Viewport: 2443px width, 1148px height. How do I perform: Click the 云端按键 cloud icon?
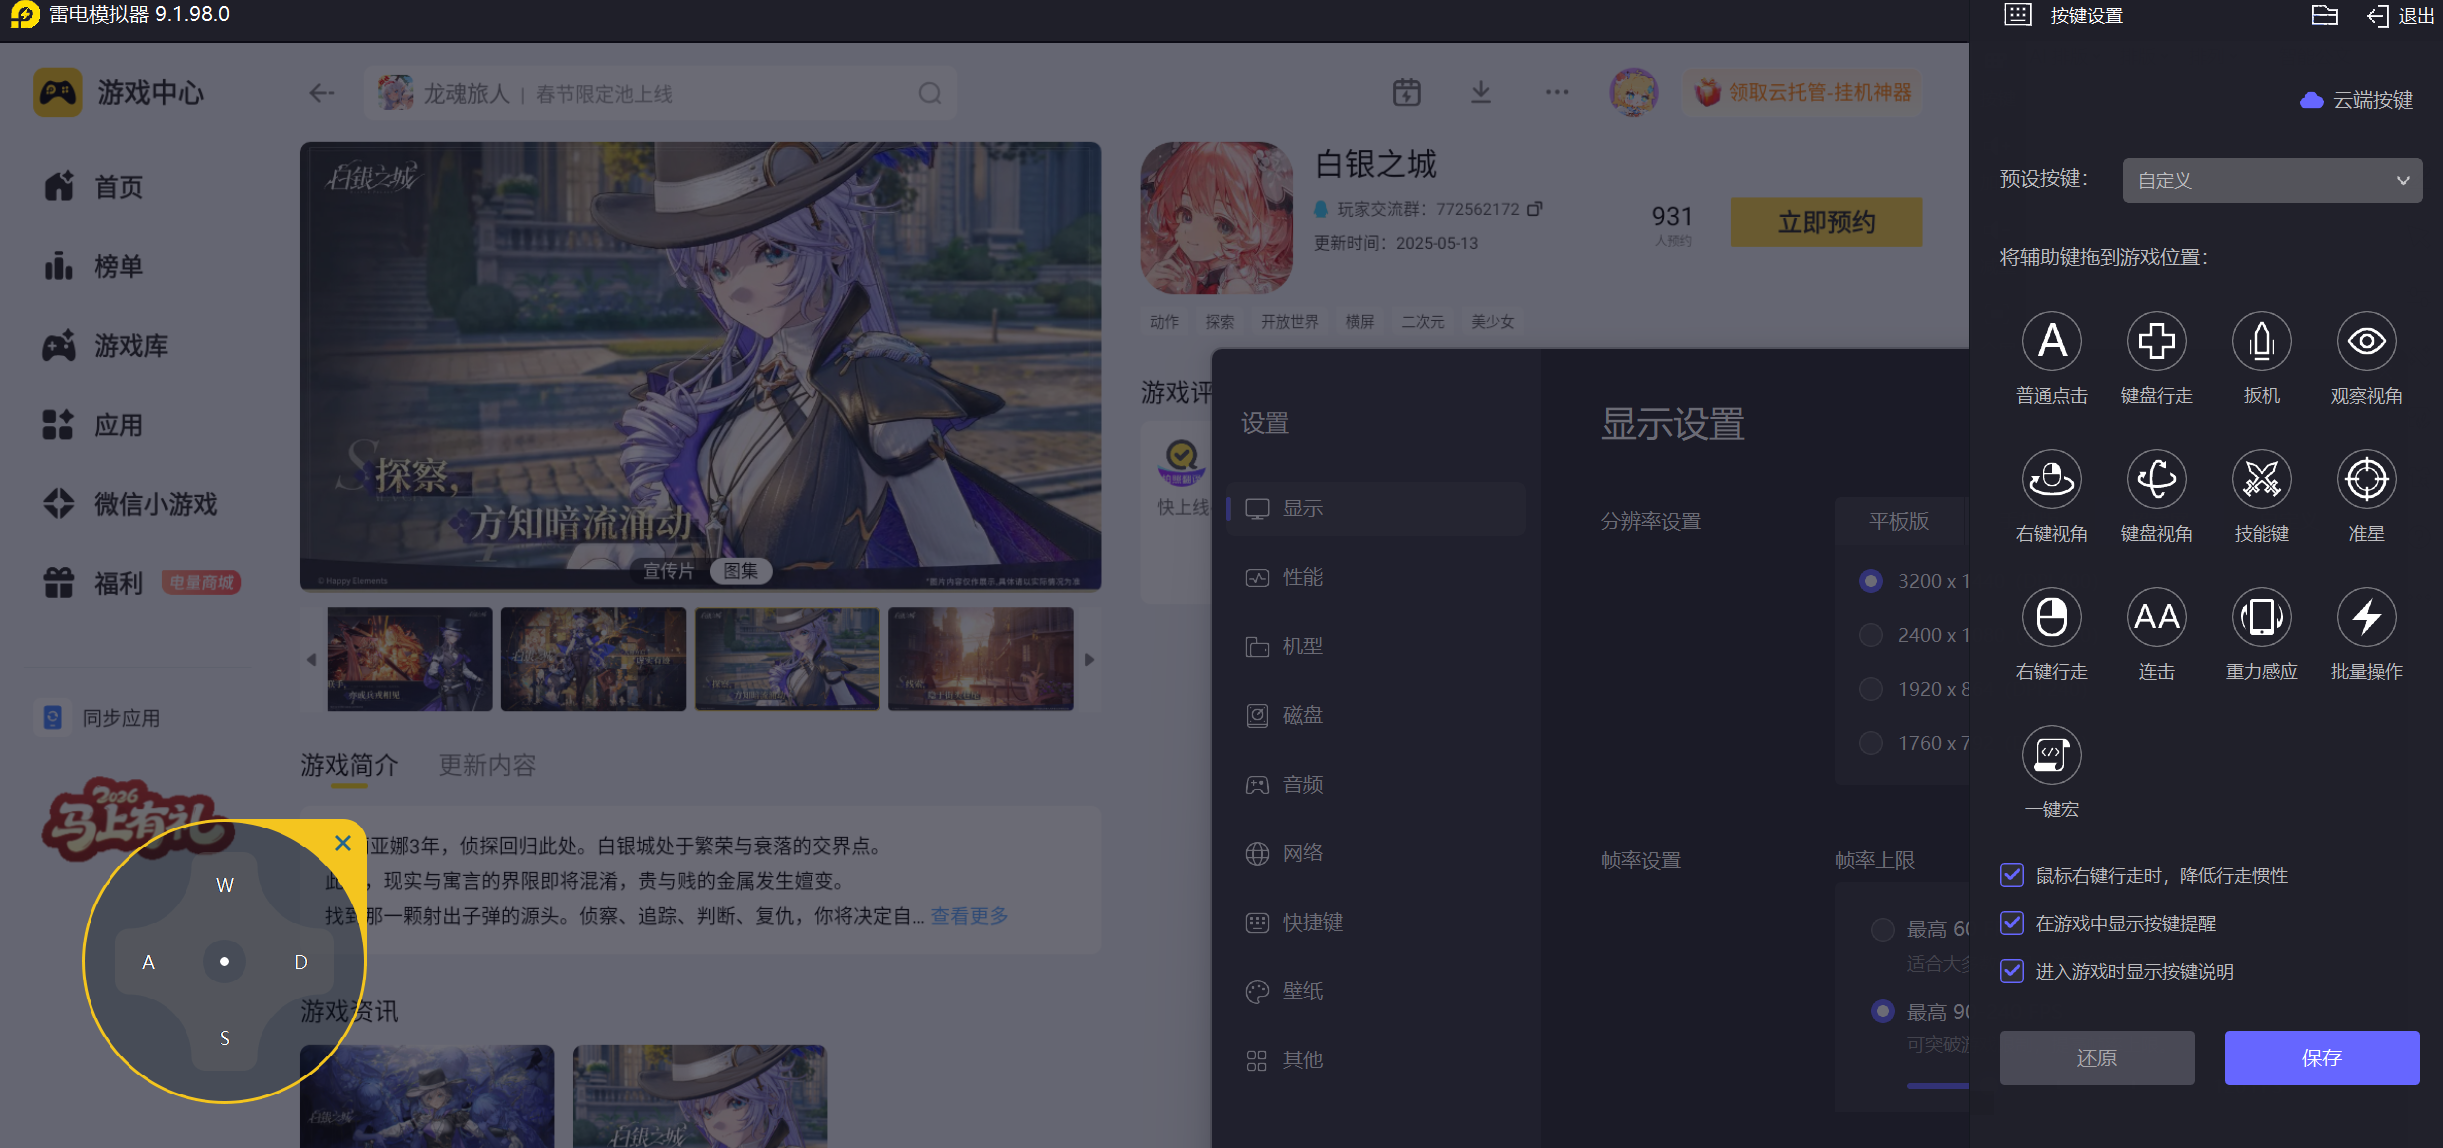click(2311, 100)
